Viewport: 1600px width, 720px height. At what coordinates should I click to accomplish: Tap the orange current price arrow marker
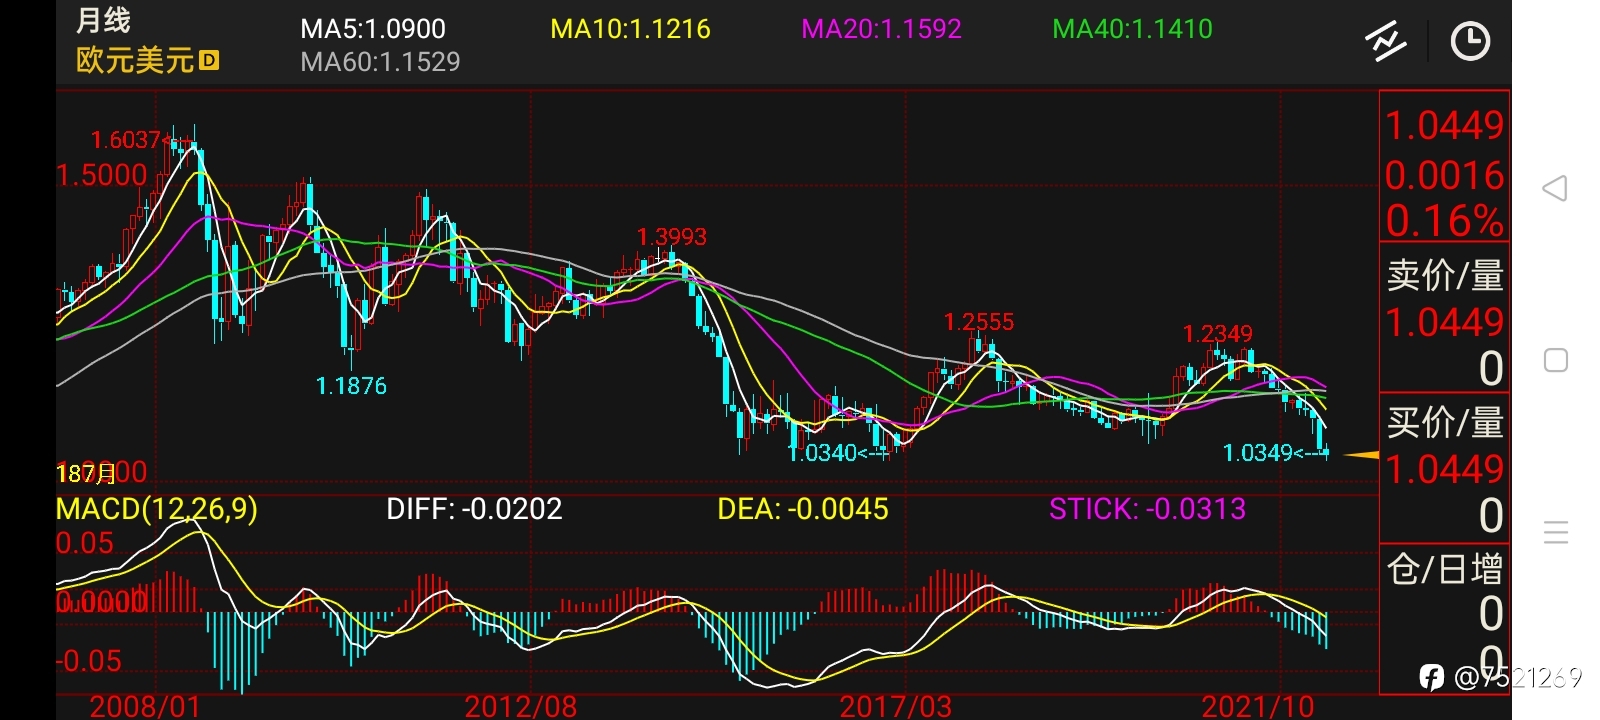tap(1361, 455)
